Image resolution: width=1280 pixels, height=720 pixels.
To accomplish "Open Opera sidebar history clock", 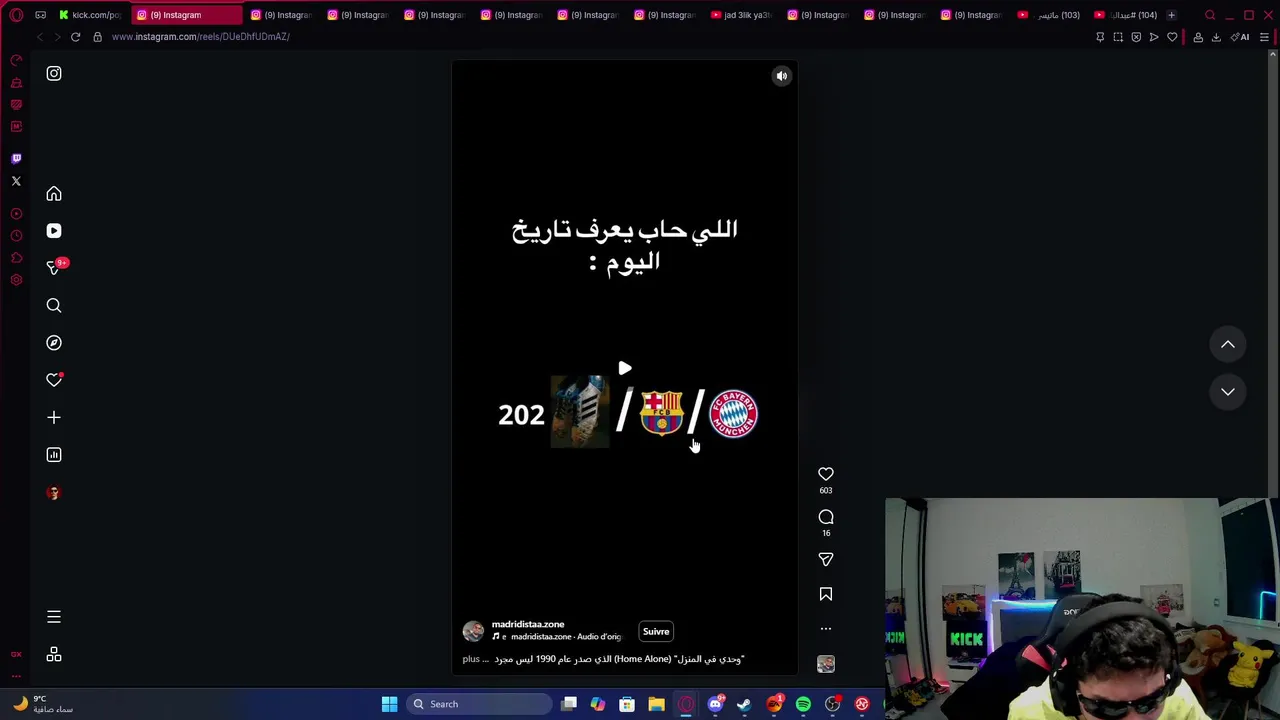I will (16, 236).
